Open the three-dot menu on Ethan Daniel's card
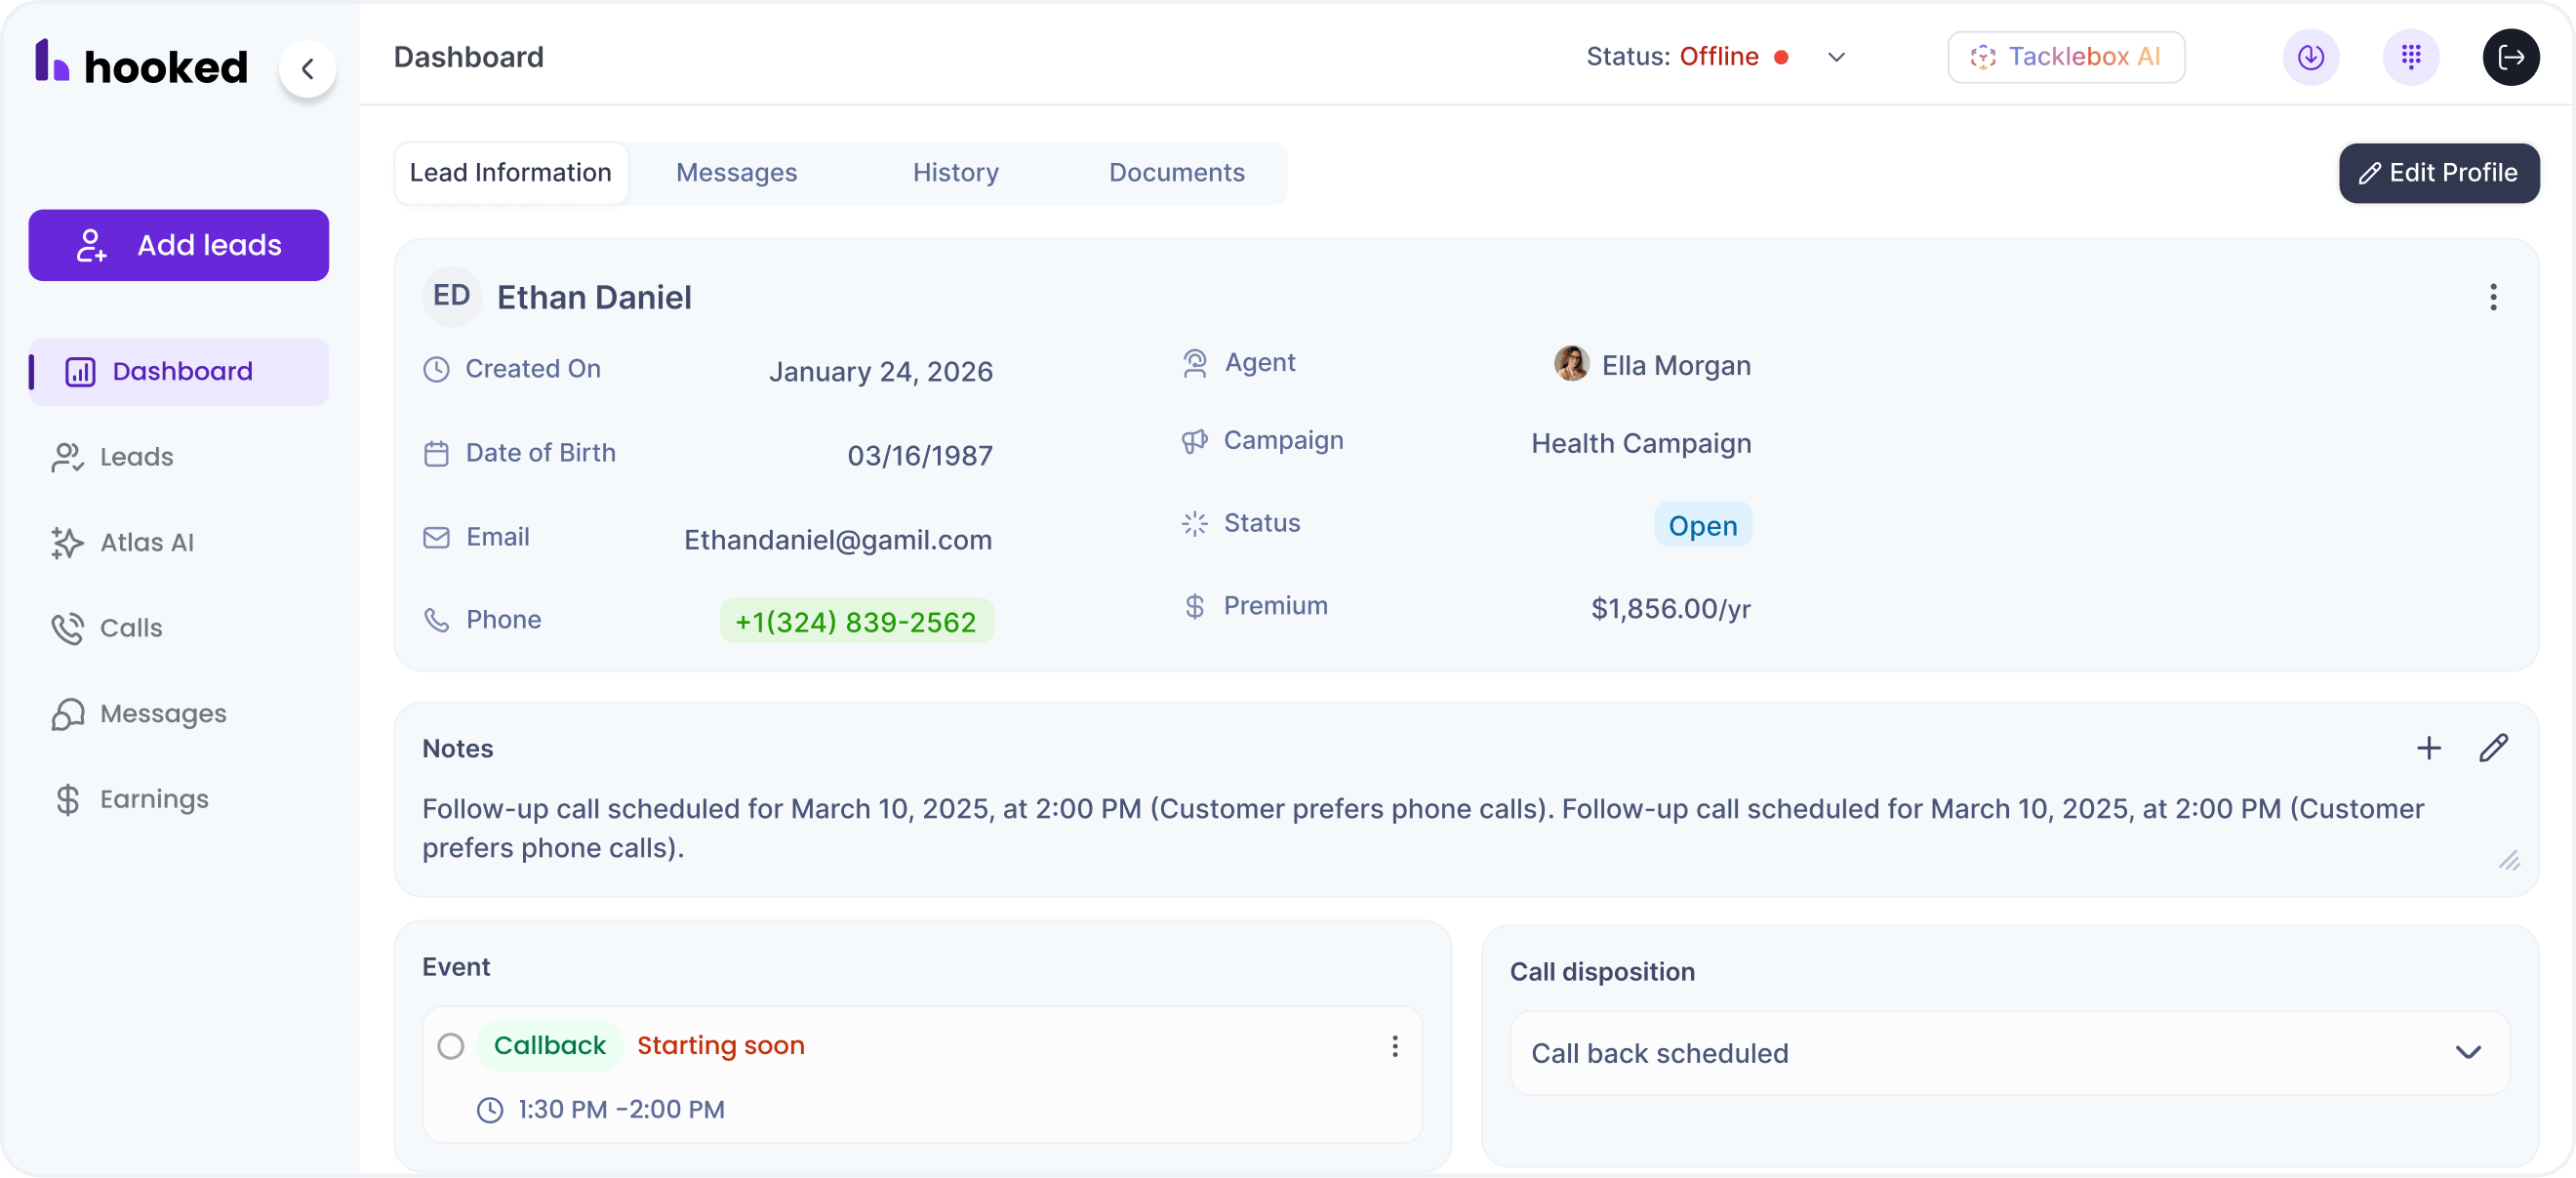This screenshot has height=1178, width=2576. [2494, 297]
